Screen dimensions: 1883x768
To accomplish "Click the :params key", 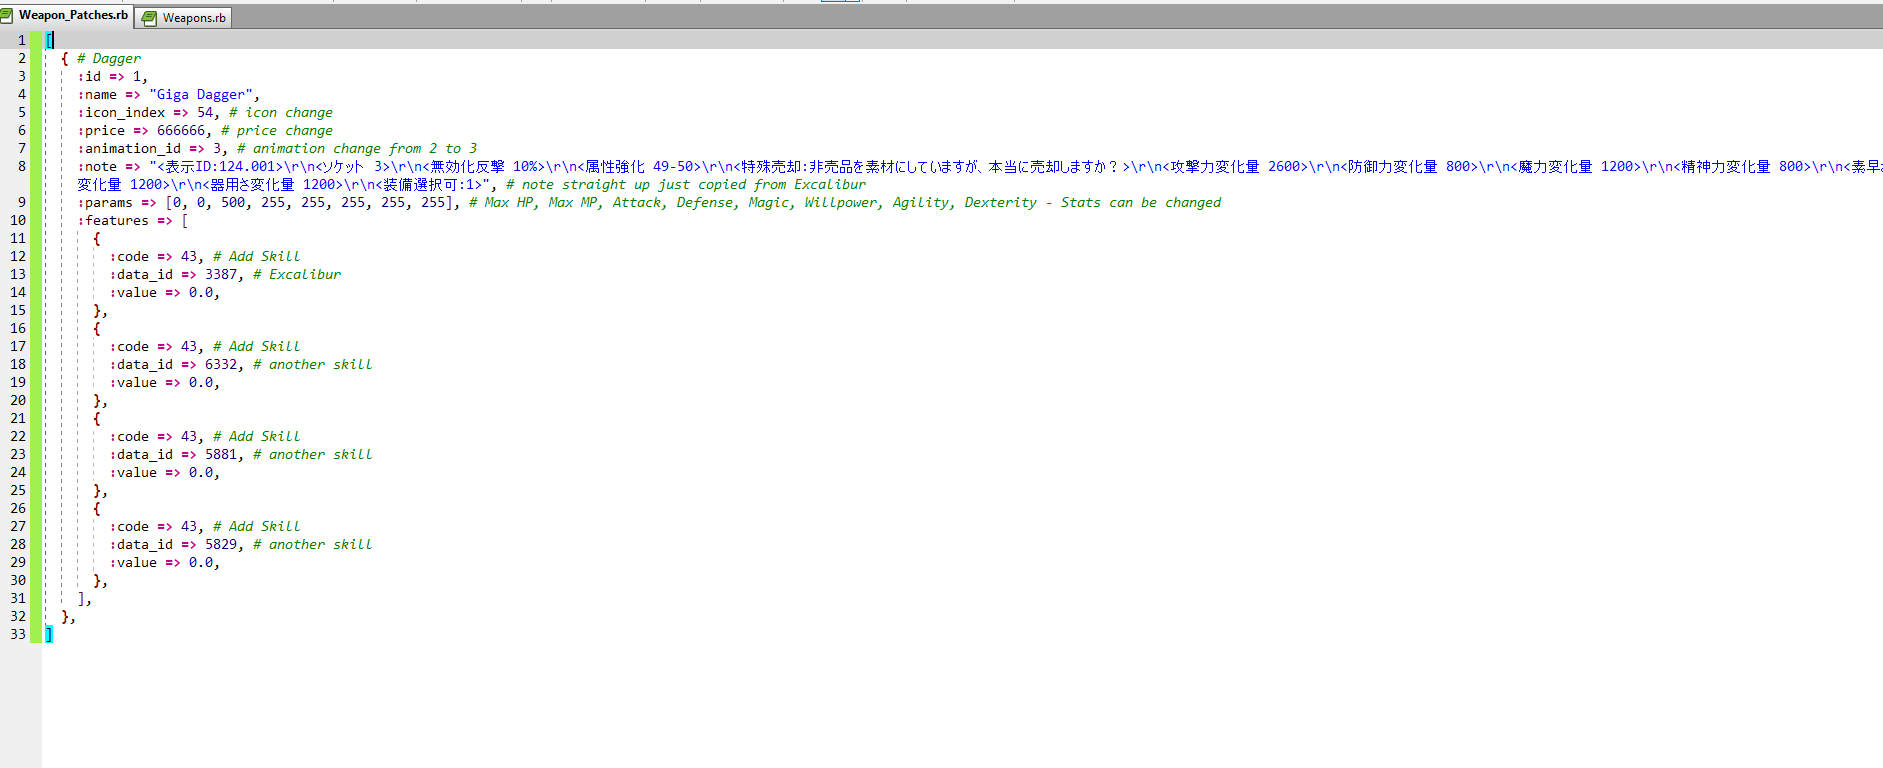I will click(x=105, y=202).
